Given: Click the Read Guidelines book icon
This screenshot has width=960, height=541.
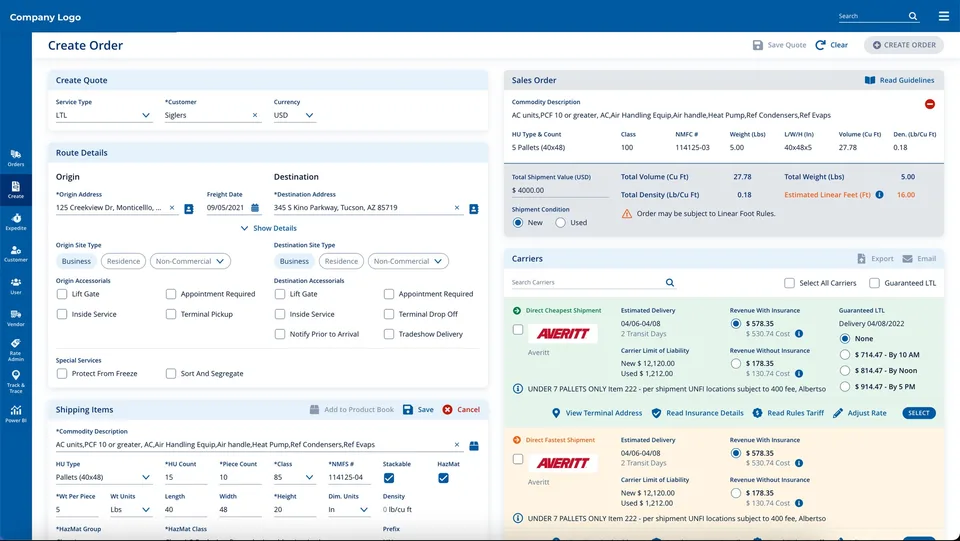Looking at the screenshot, I should click(x=869, y=80).
